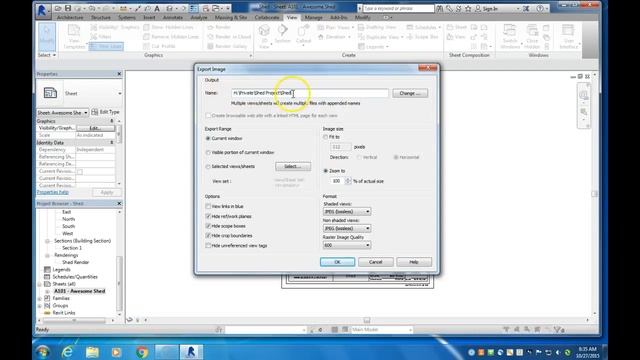Click the Close Hidden windows ribbon tool
Viewport: 640px width, 360px height.
coord(532,36)
